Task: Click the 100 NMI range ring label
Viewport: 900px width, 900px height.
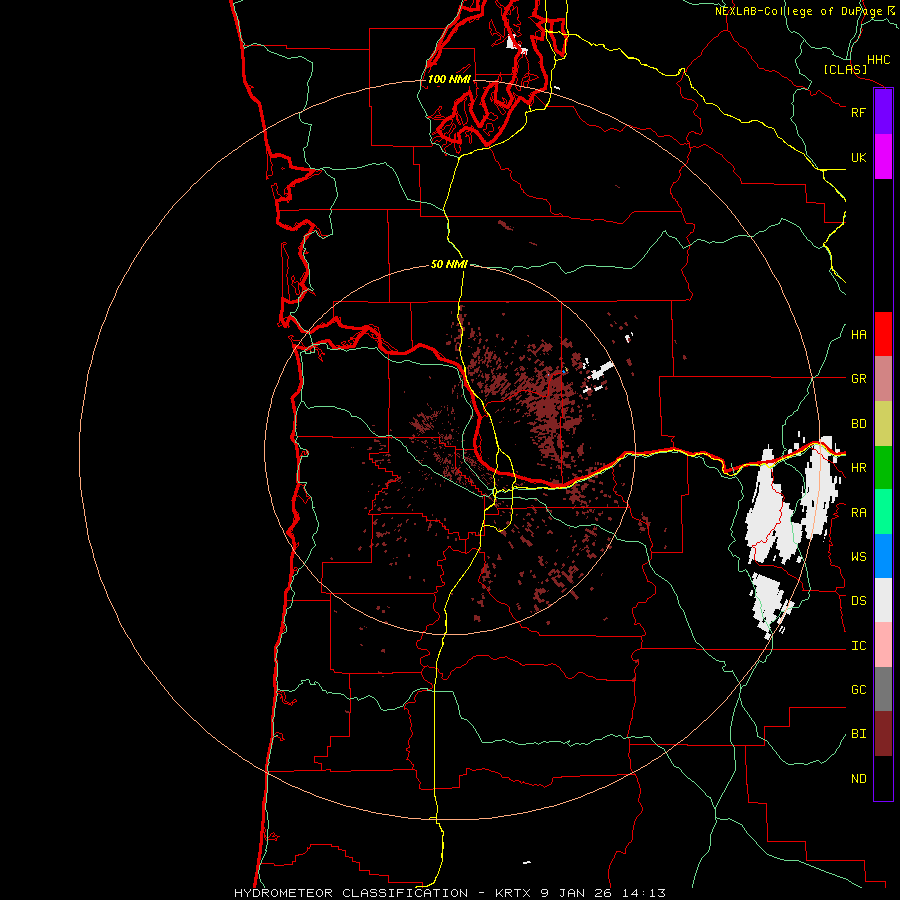Action: point(449,79)
